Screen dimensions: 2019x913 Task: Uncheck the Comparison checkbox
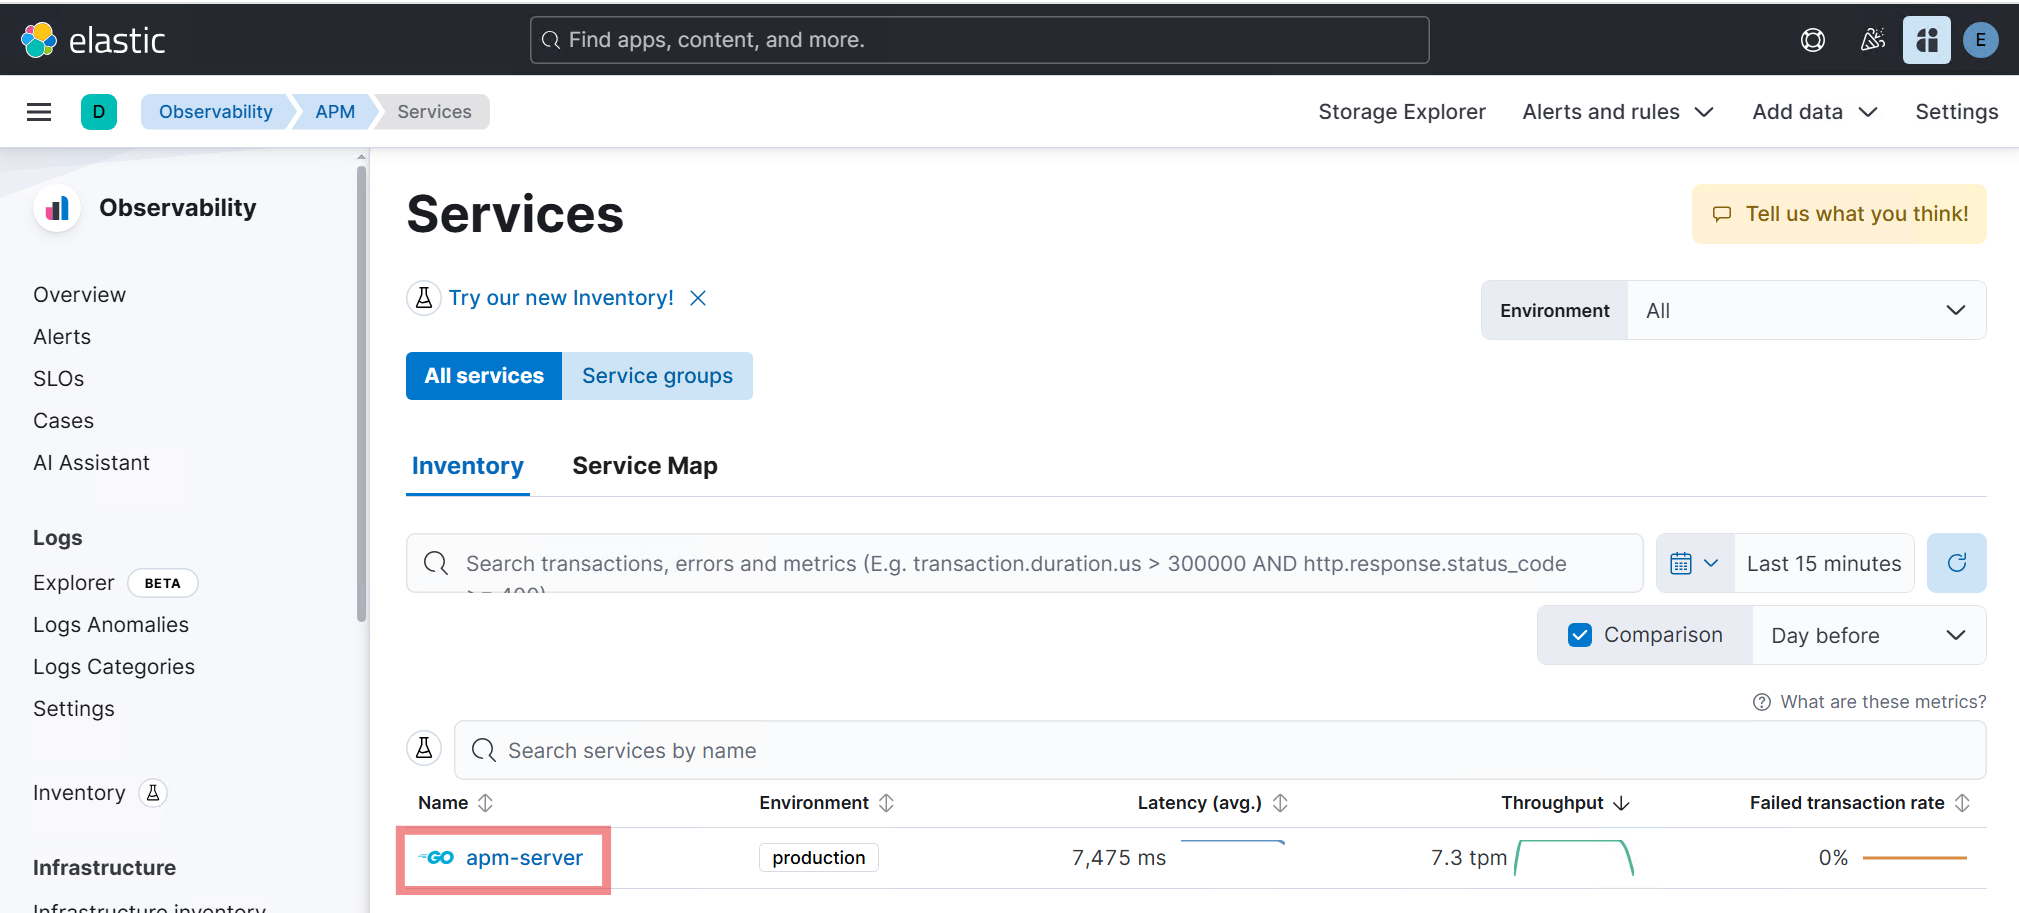pyautogui.click(x=1580, y=635)
